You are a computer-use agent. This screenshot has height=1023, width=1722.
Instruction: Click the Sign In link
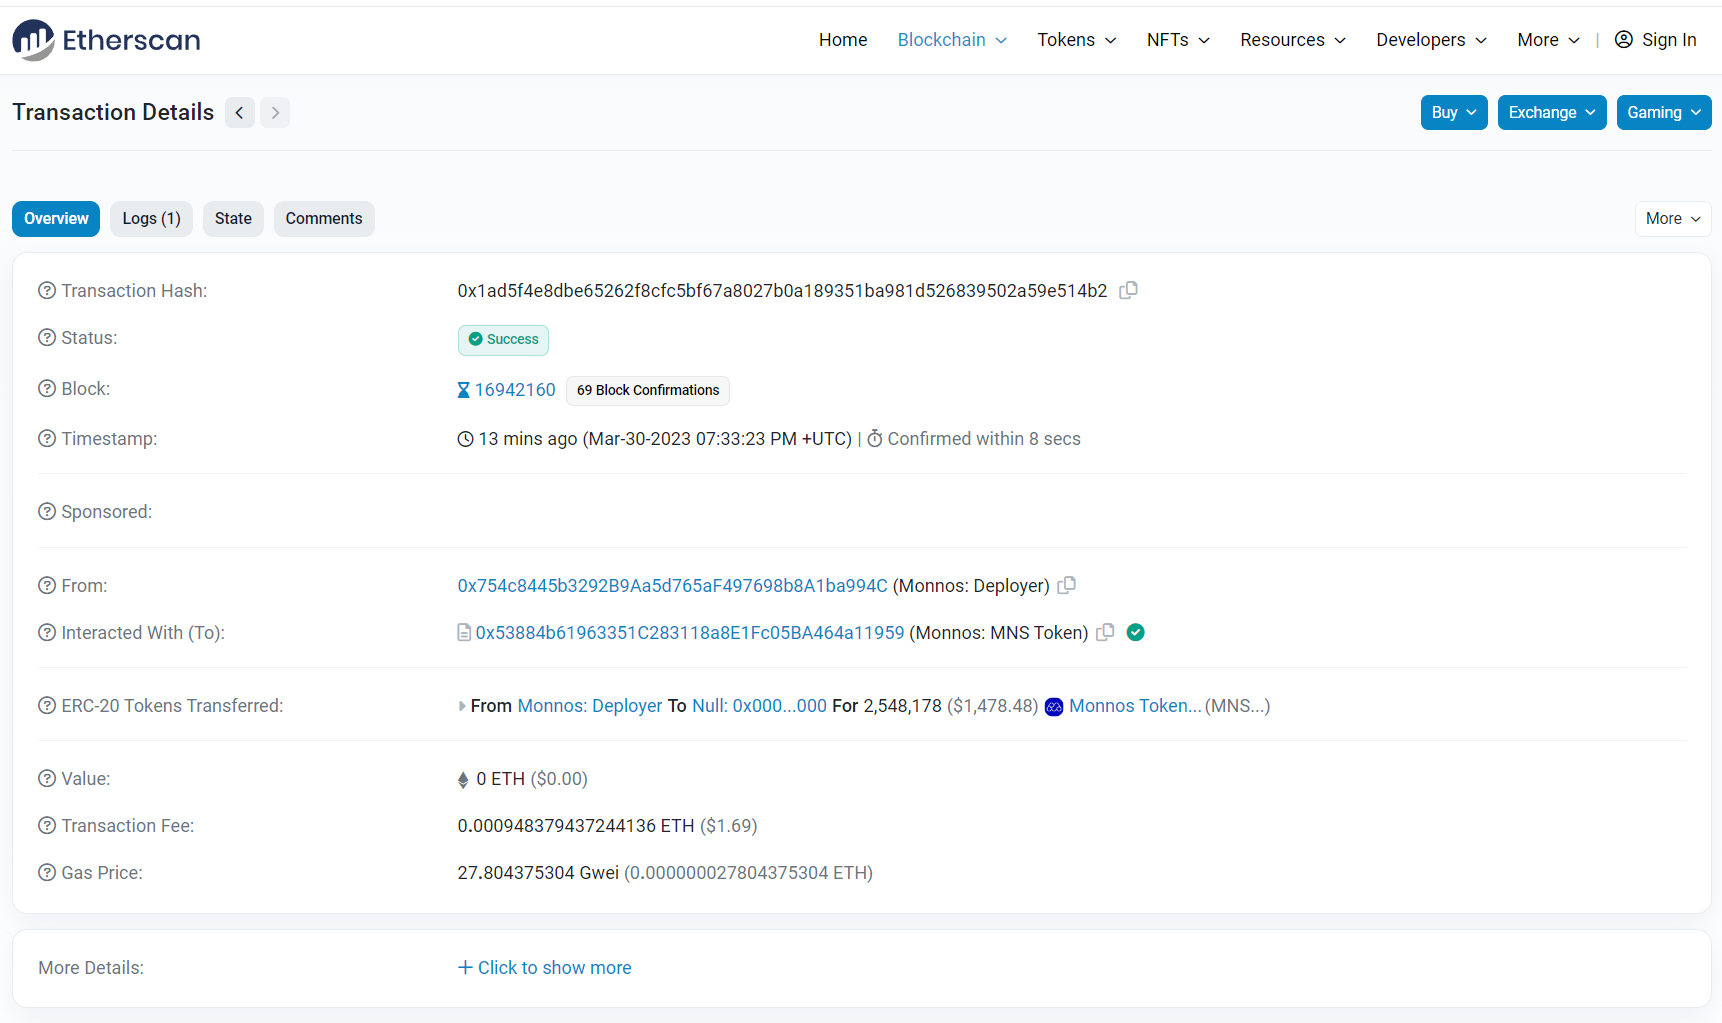pos(1669,40)
